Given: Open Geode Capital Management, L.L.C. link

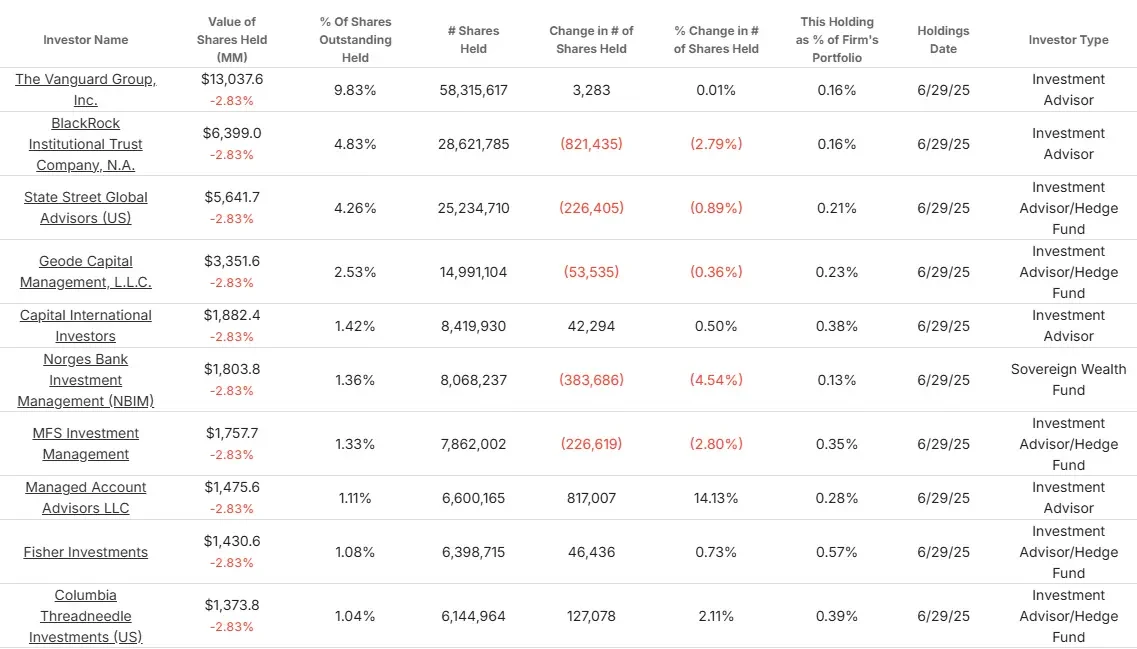Looking at the screenshot, I should (86, 271).
